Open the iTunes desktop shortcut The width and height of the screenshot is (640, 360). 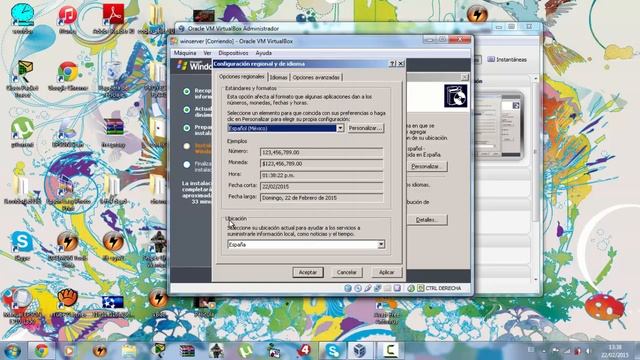click(x=68, y=19)
